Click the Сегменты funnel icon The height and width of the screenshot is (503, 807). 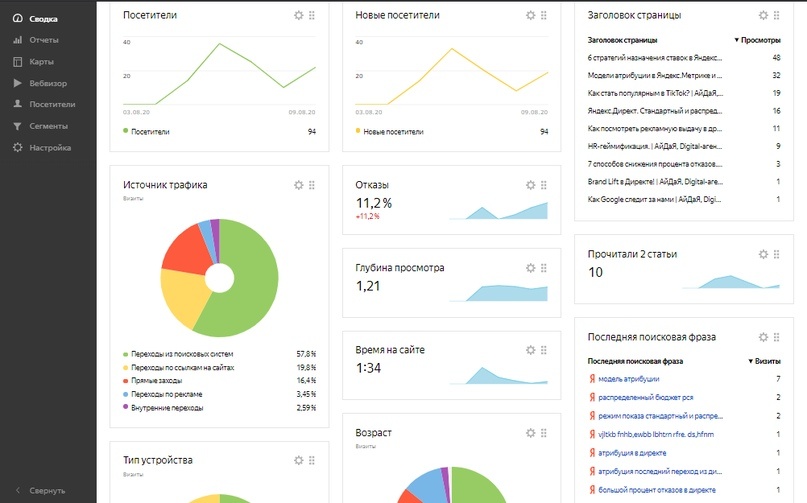tap(17, 126)
